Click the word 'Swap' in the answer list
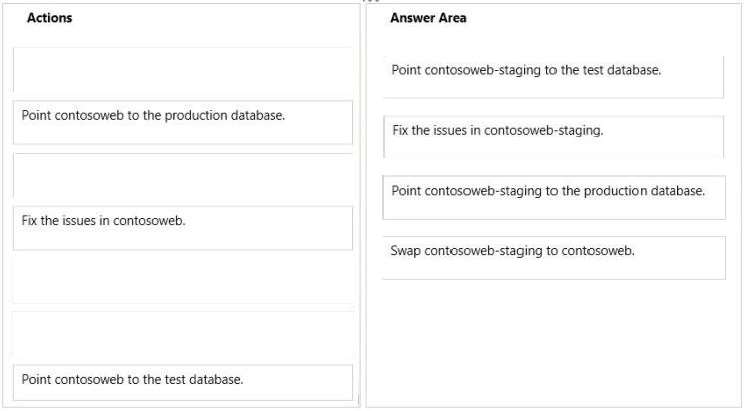Screen dimensions: 744x411 405,251
